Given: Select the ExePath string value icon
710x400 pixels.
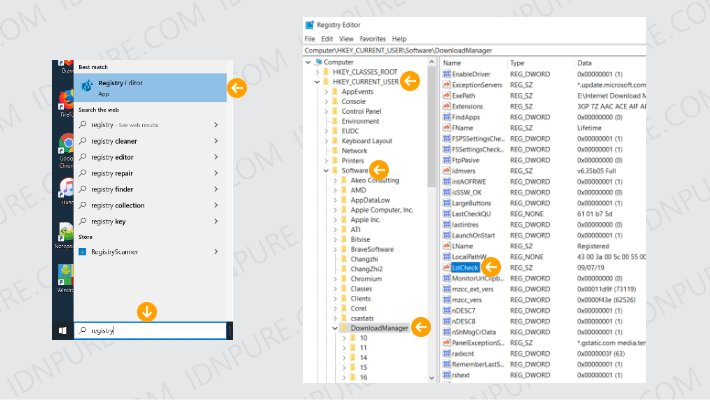Looking at the screenshot, I should (x=446, y=96).
